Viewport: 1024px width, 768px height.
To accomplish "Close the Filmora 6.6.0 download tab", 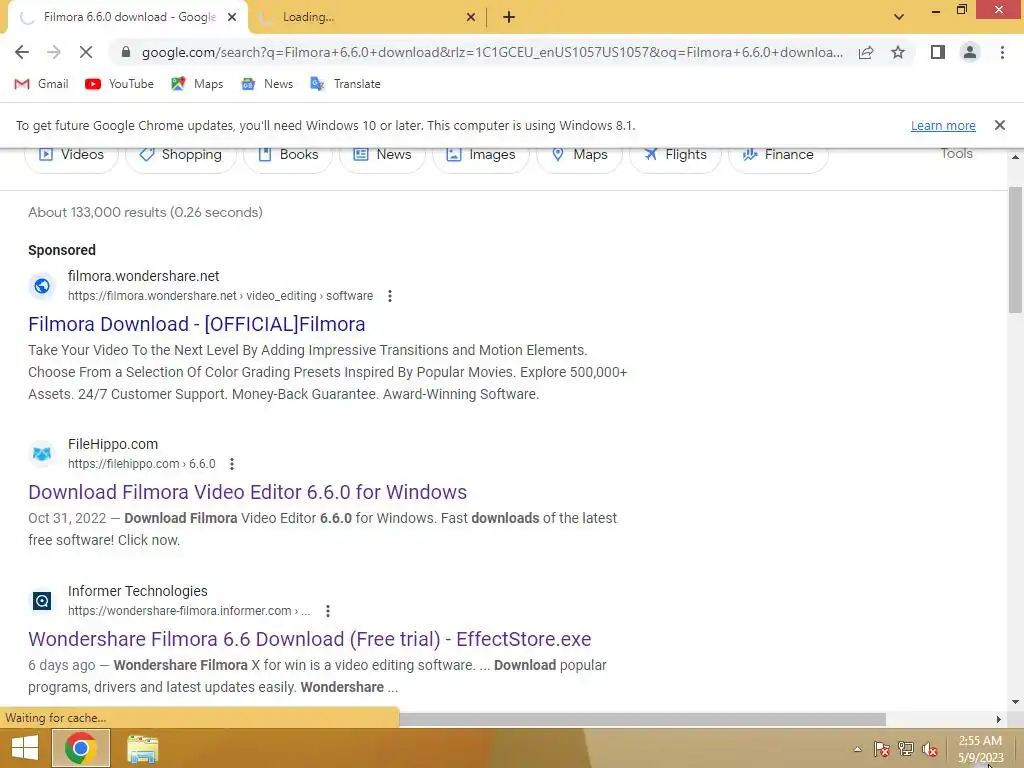I will [232, 17].
